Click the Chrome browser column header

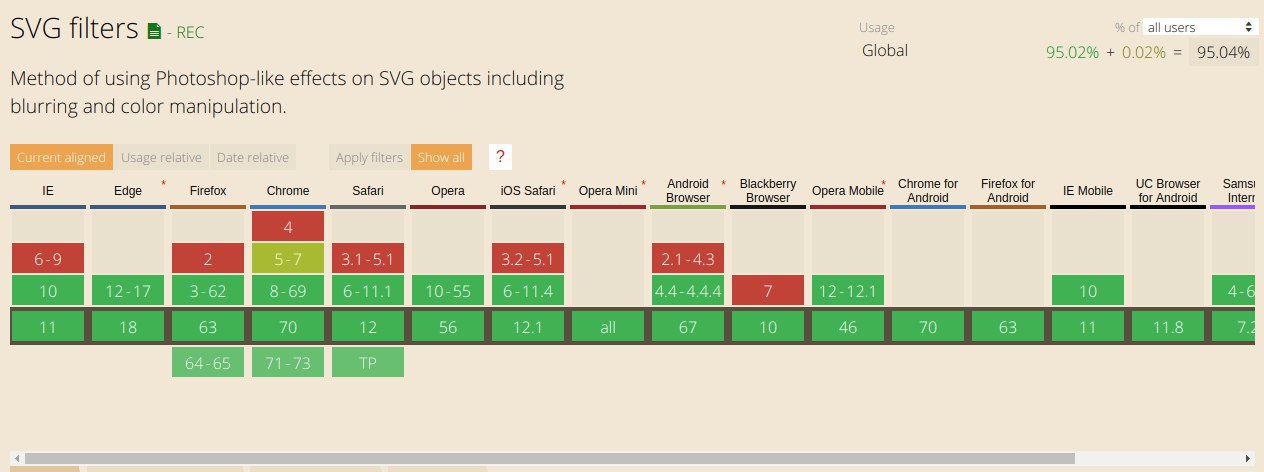pos(288,191)
